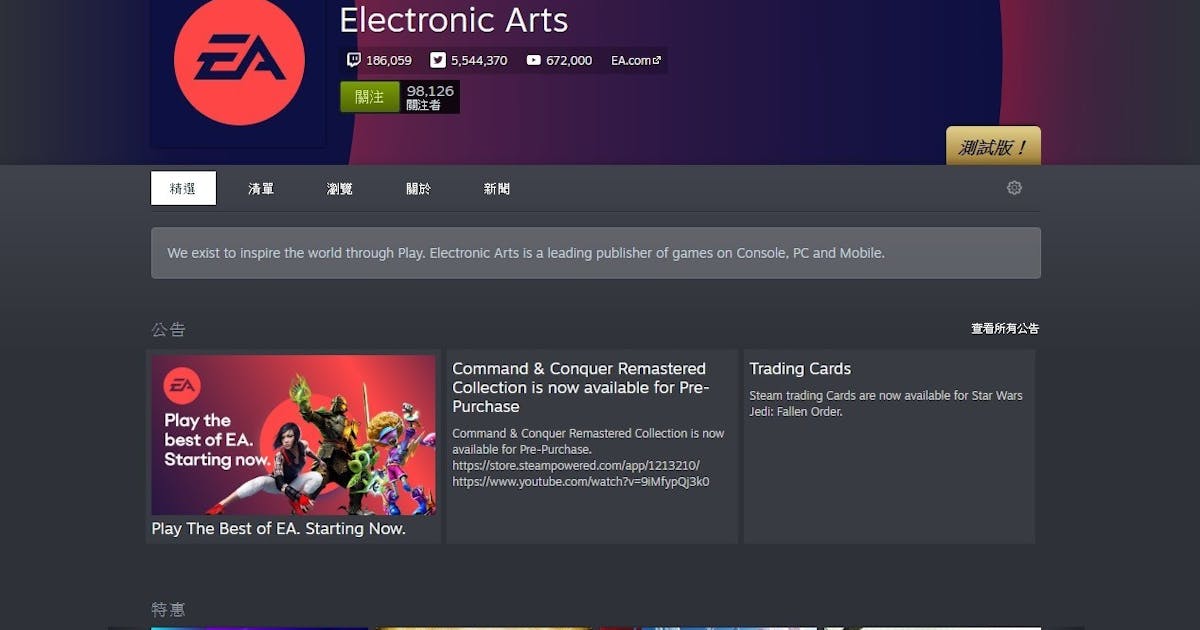Screen dimensions: 1200x630
Task: Open the 關於 tab
Action: coord(418,188)
